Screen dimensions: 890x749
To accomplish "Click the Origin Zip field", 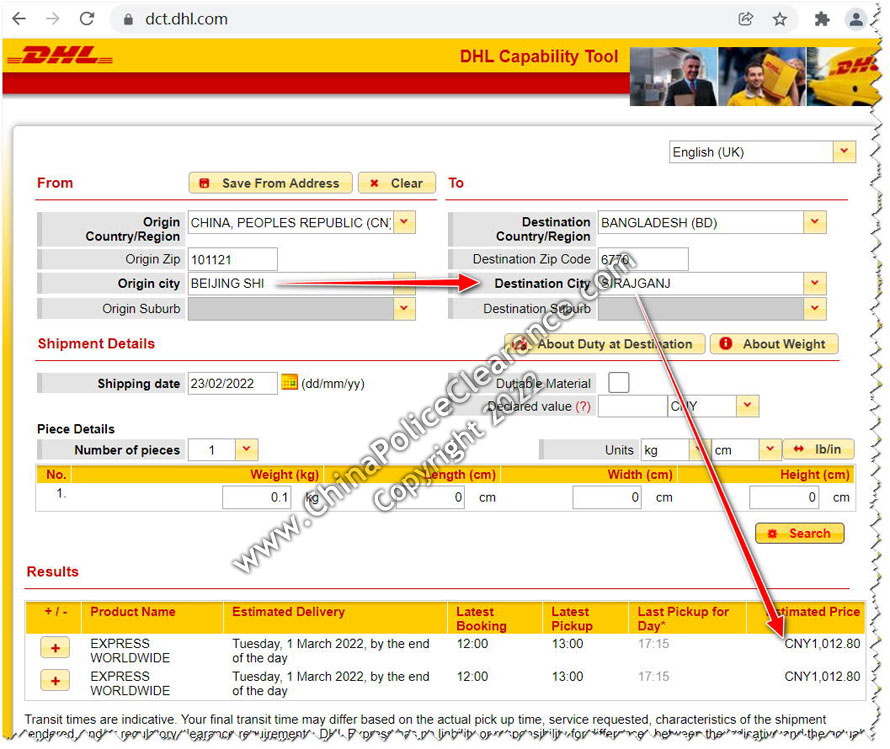I will (x=233, y=259).
